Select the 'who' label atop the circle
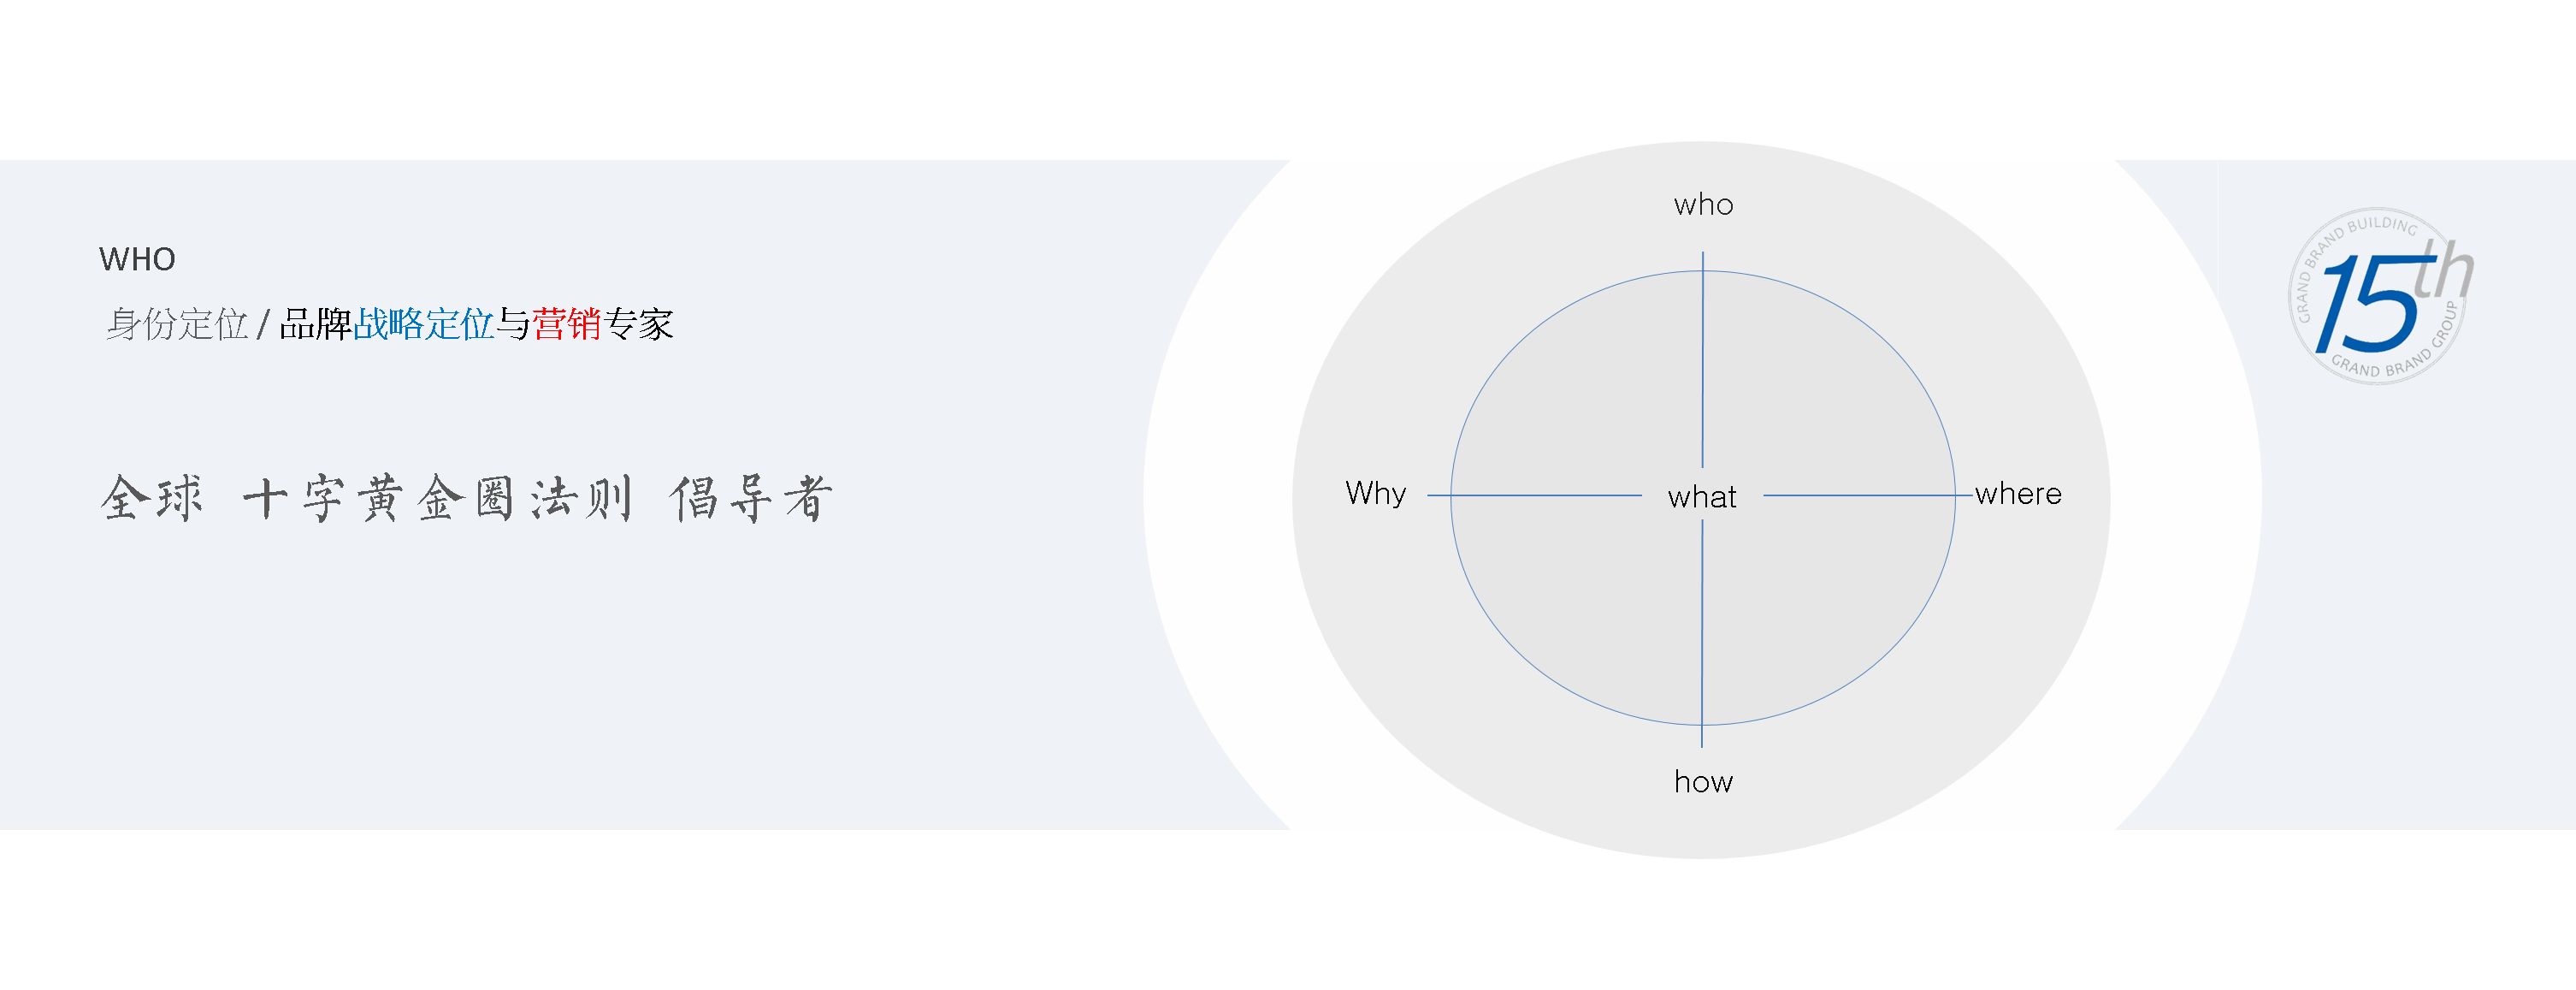 point(1703,205)
